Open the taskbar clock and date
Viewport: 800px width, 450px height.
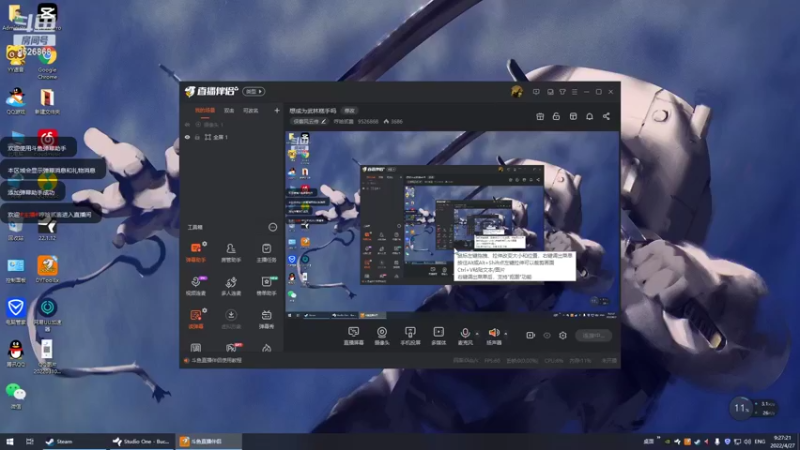(782, 441)
